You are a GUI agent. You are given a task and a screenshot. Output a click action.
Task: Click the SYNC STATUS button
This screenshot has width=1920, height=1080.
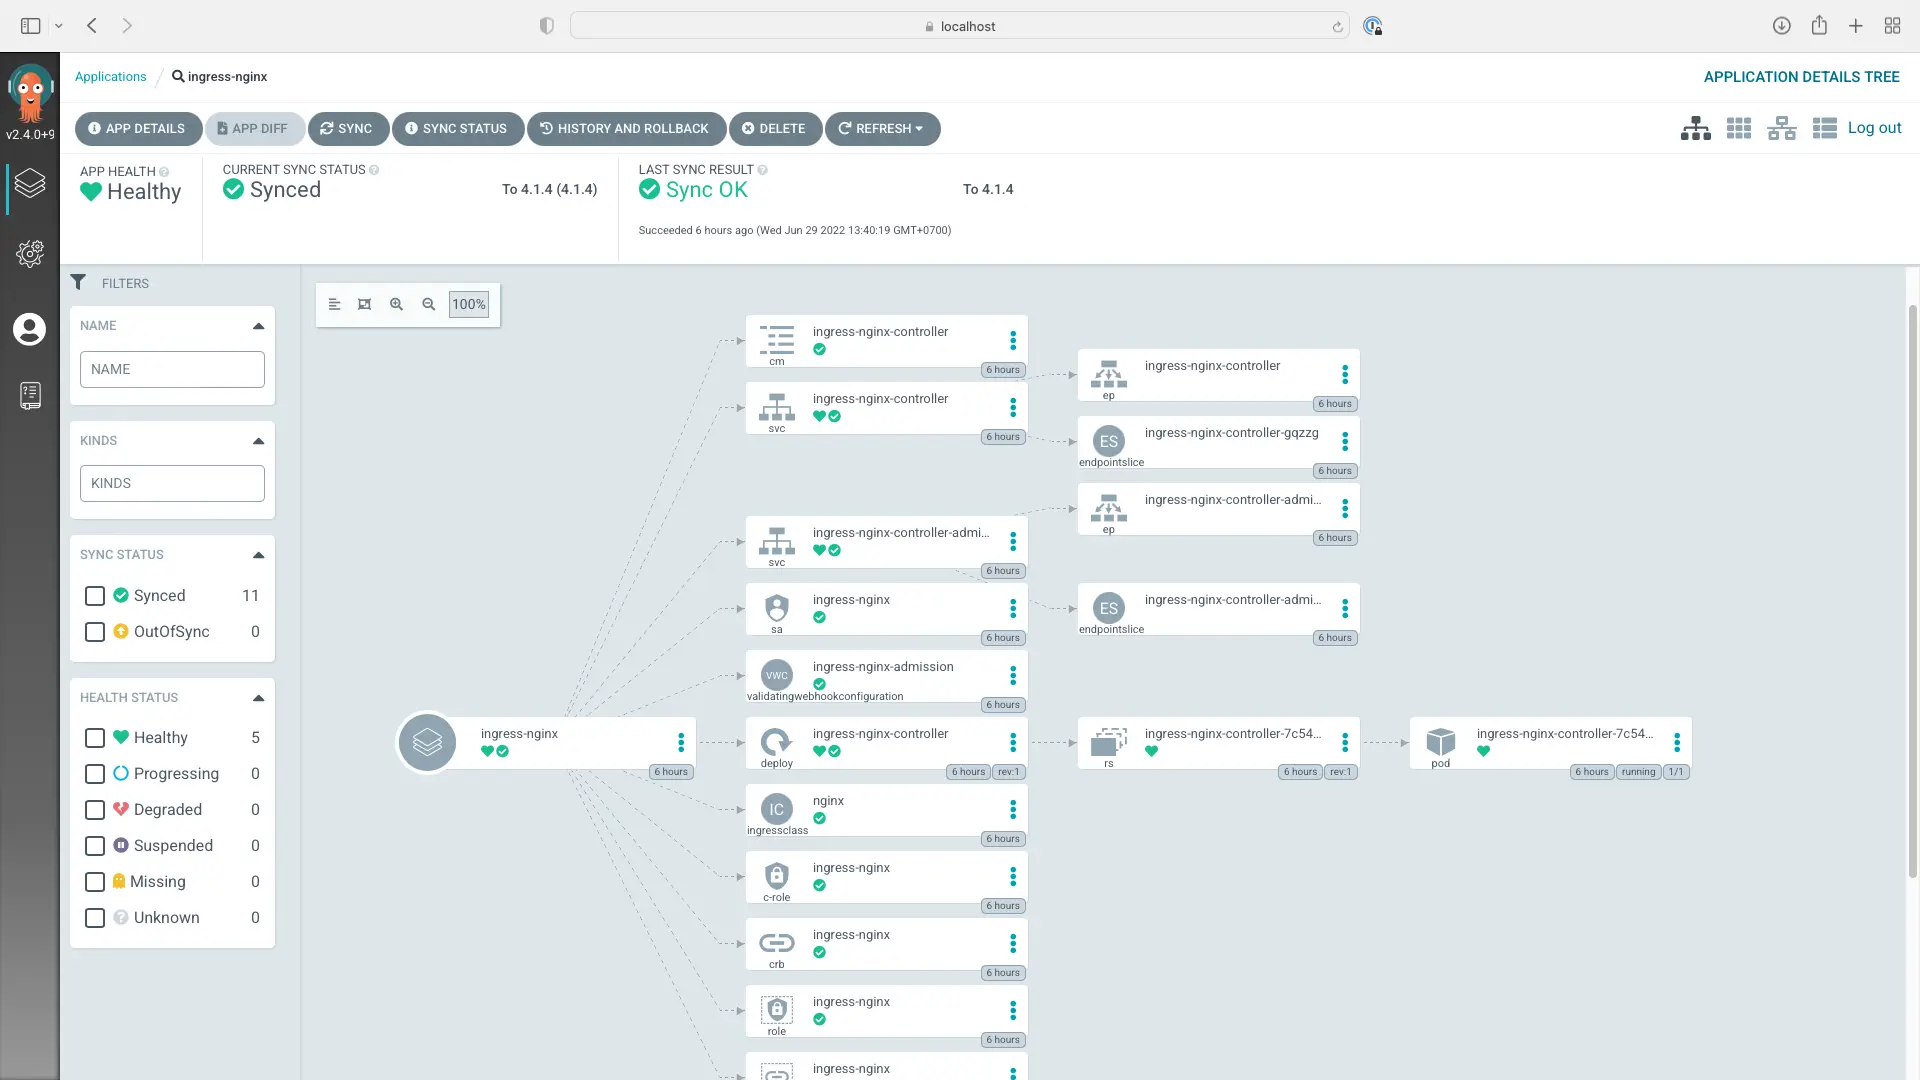457,128
